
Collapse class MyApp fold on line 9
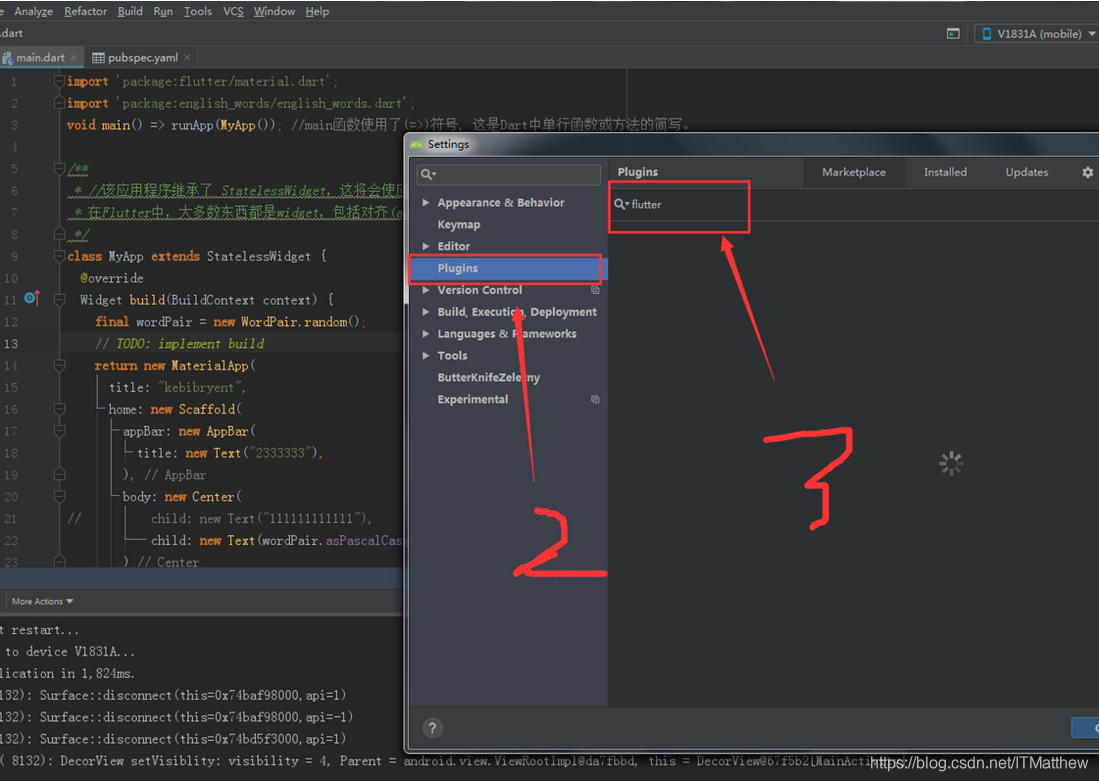point(60,256)
